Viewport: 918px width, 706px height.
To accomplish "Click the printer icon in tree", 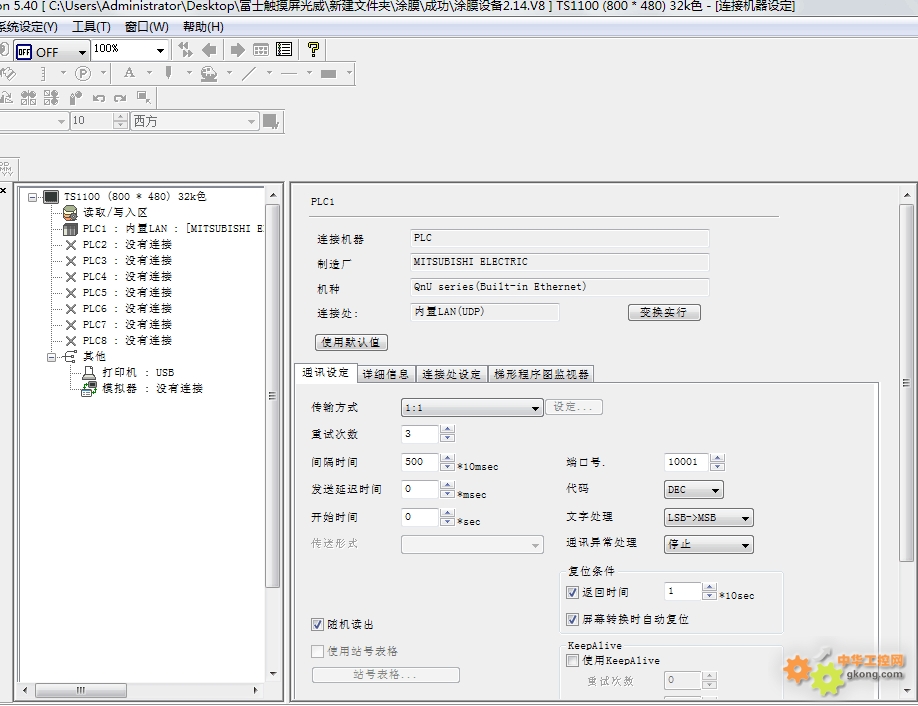I will [89, 372].
